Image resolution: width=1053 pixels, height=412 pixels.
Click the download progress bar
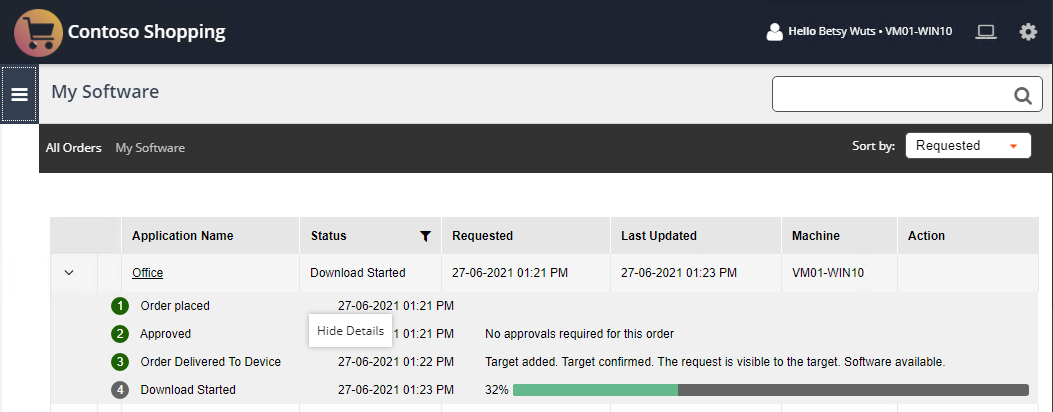(770, 390)
